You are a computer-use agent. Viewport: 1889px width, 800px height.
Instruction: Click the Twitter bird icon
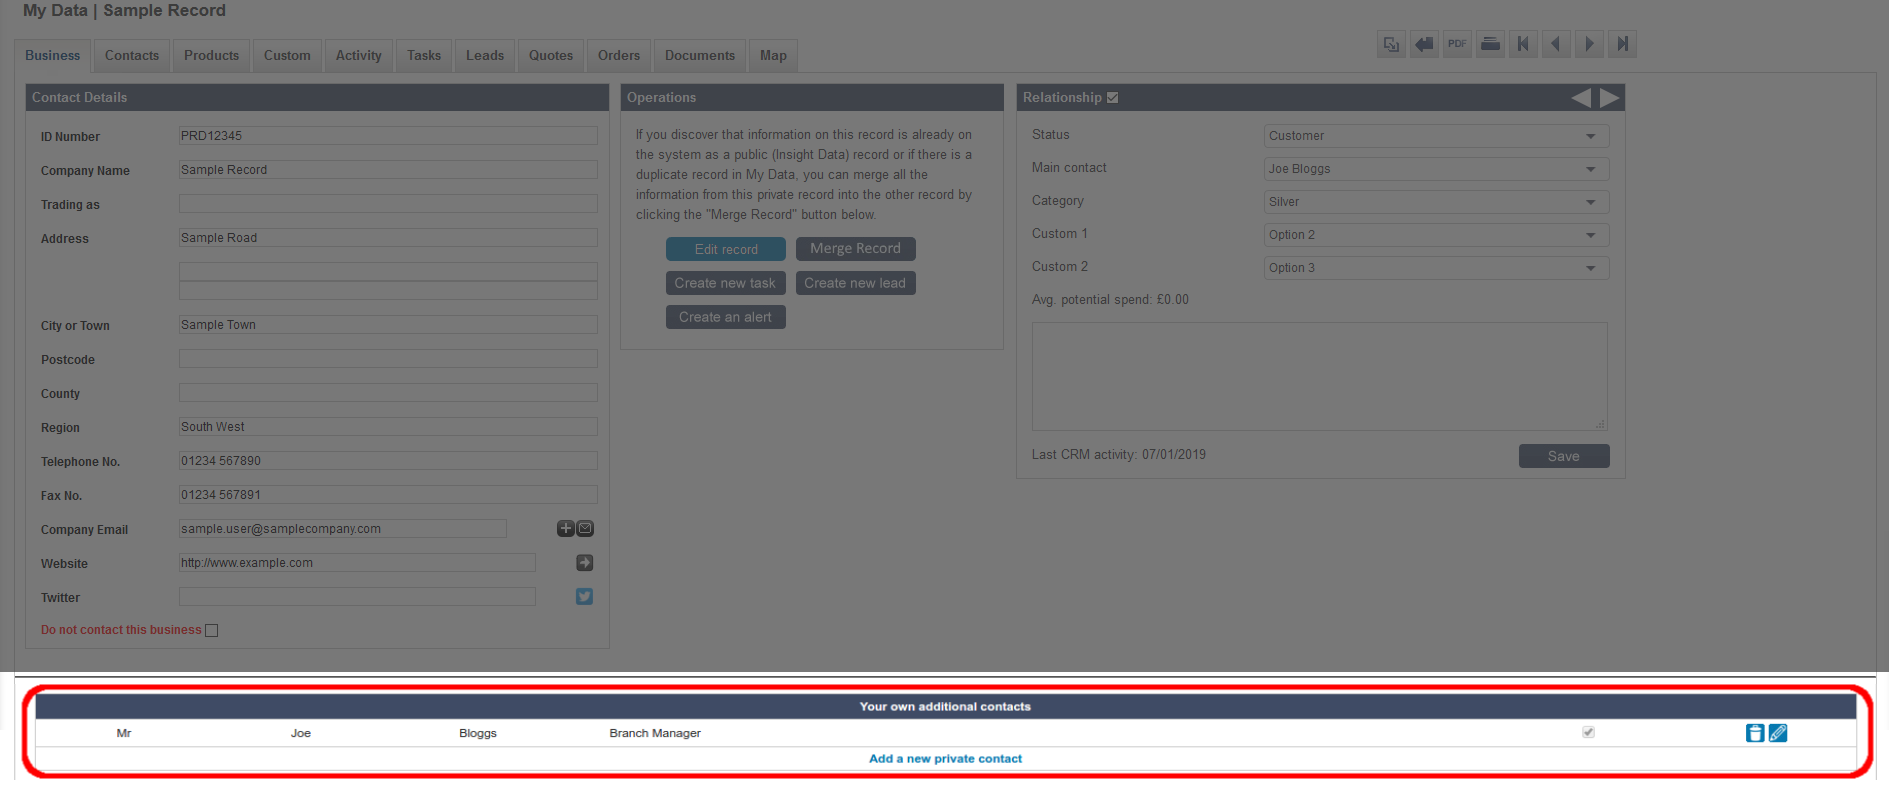click(x=584, y=597)
